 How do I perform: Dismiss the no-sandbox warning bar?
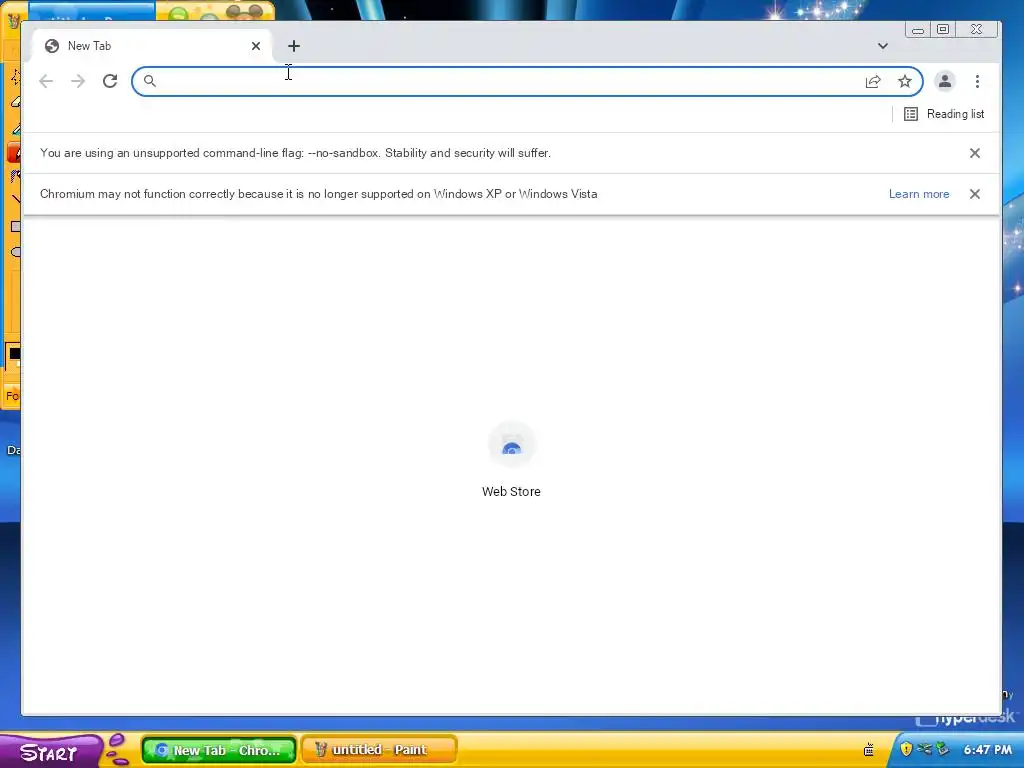click(x=974, y=153)
